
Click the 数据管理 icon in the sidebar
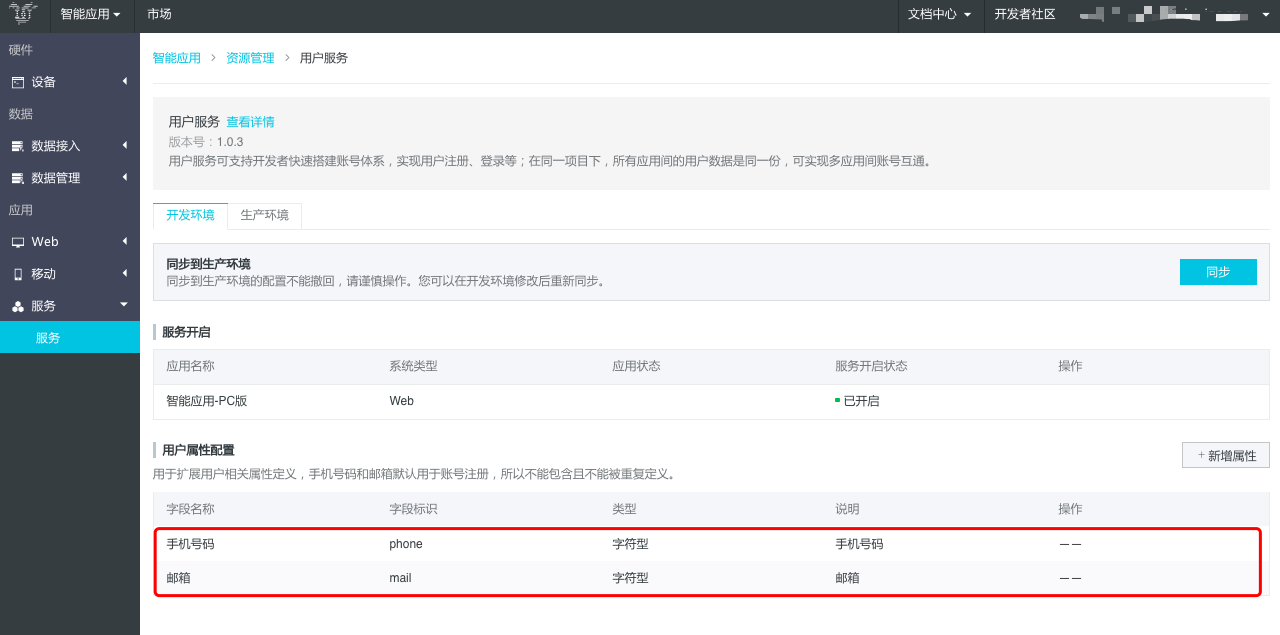click(x=18, y=178)
